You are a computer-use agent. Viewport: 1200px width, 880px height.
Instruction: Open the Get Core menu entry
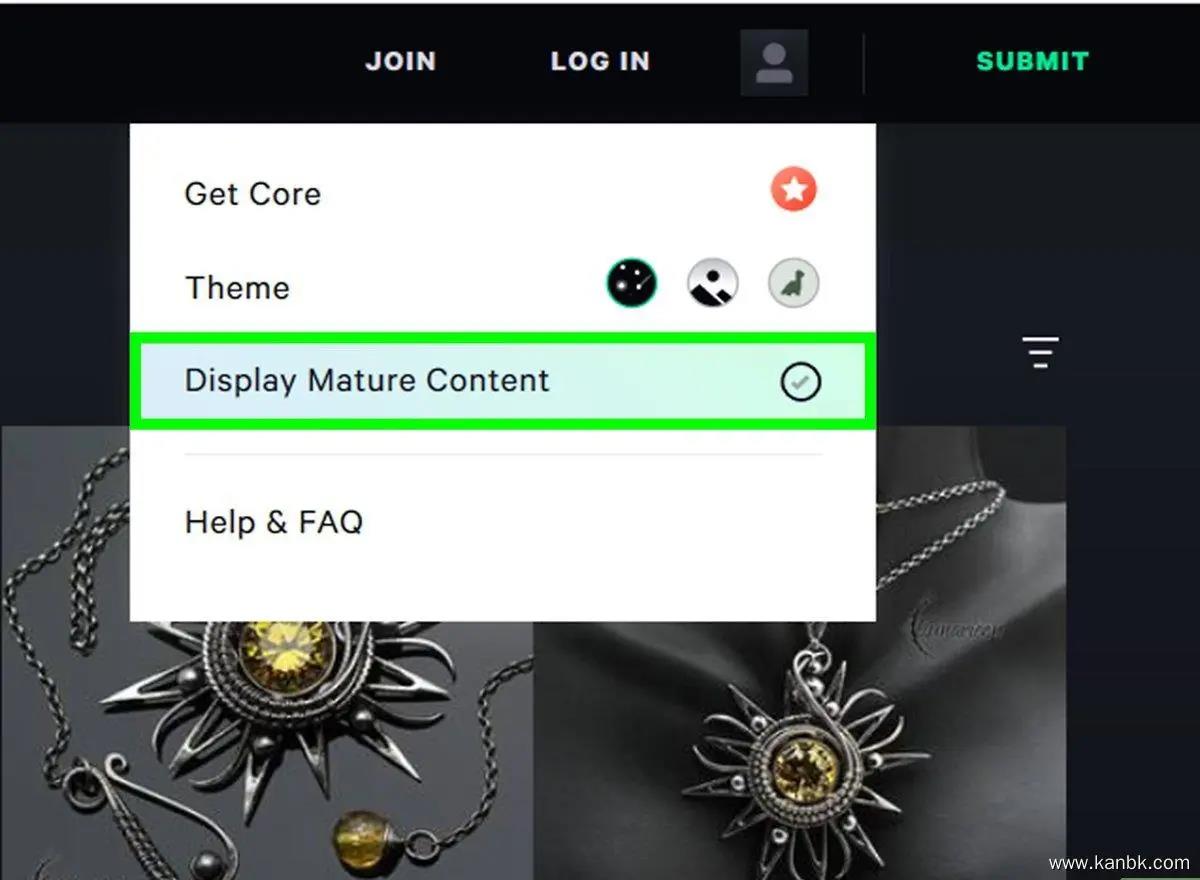tap(253, 193)
